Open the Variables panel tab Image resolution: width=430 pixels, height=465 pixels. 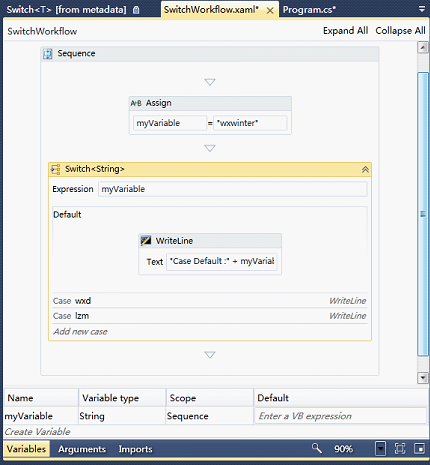[x=26, y=449]
